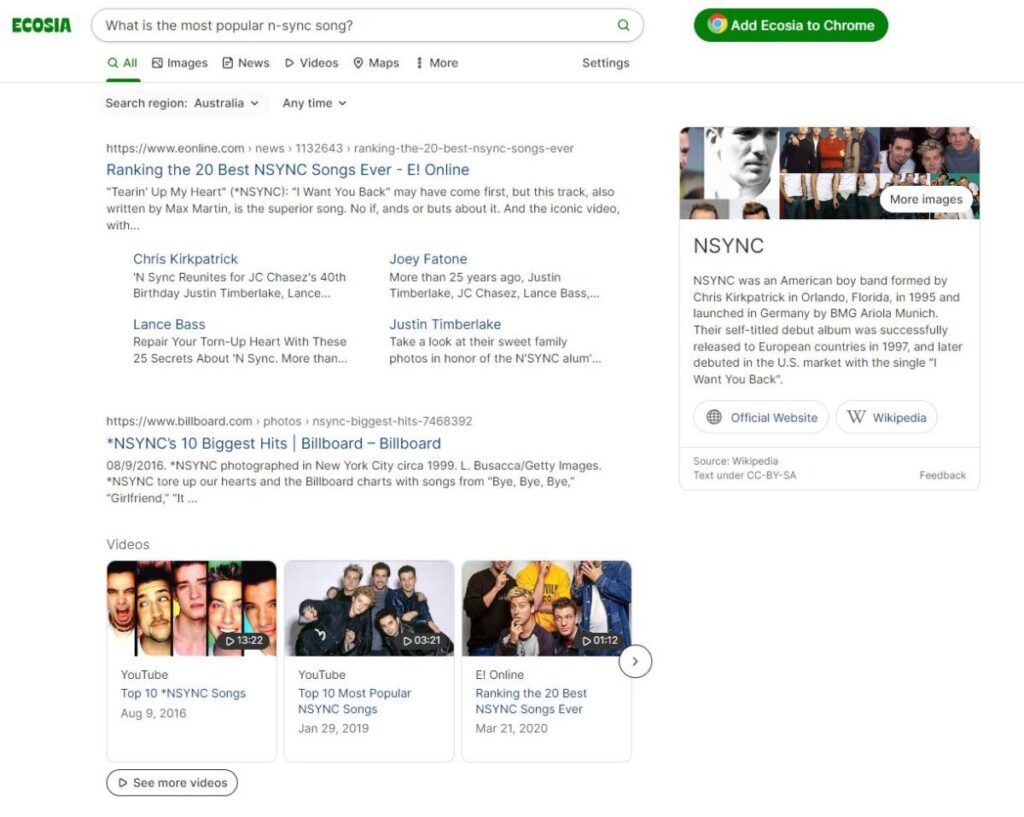This screenshot has height=817, width=1024.
Task: Expand the Any time filter dropdown
Action: tap(314, 103)
